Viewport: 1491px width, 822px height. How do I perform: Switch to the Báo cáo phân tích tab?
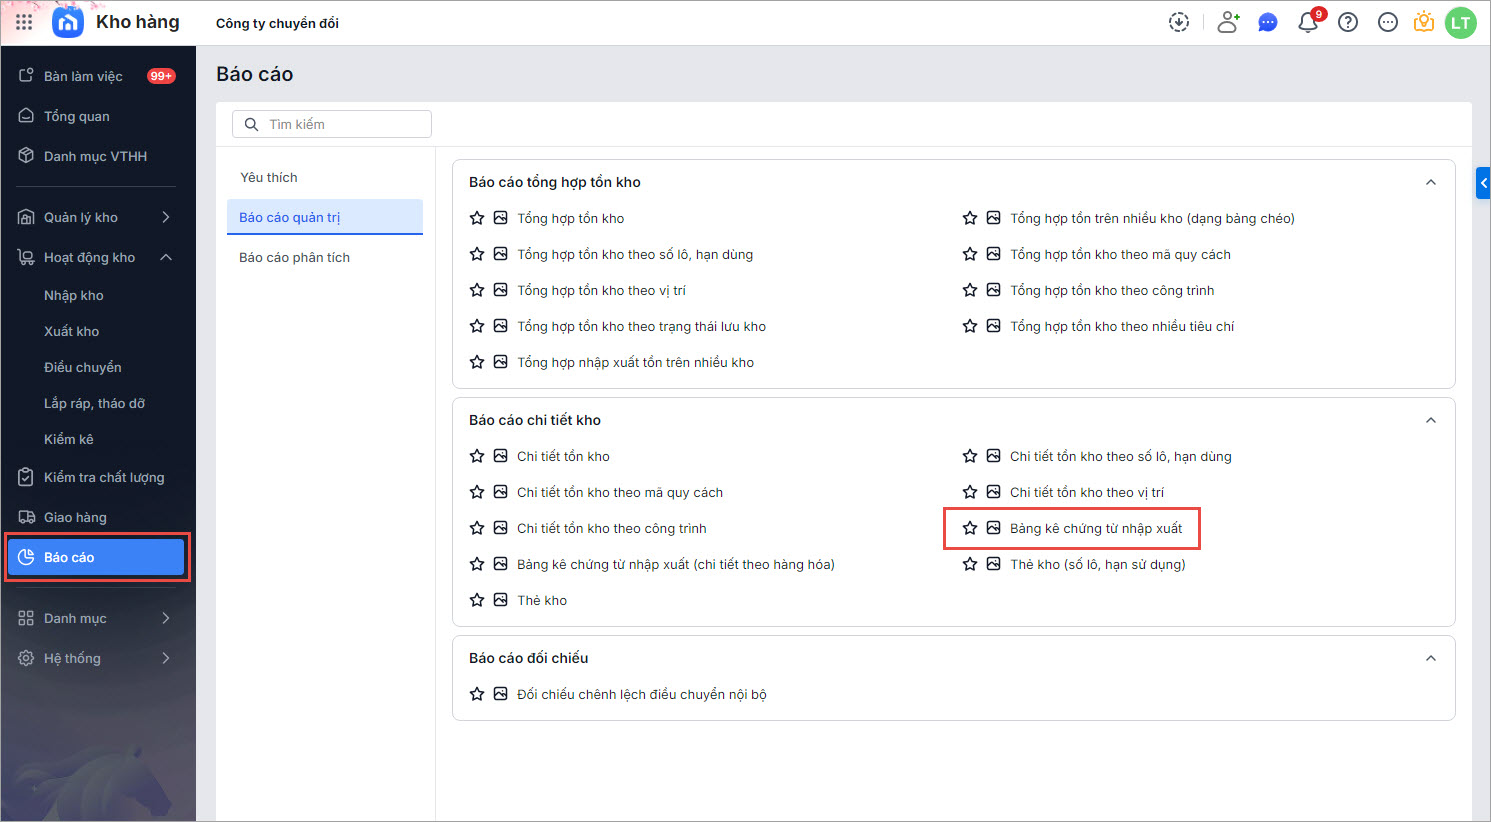pos(294,257)
